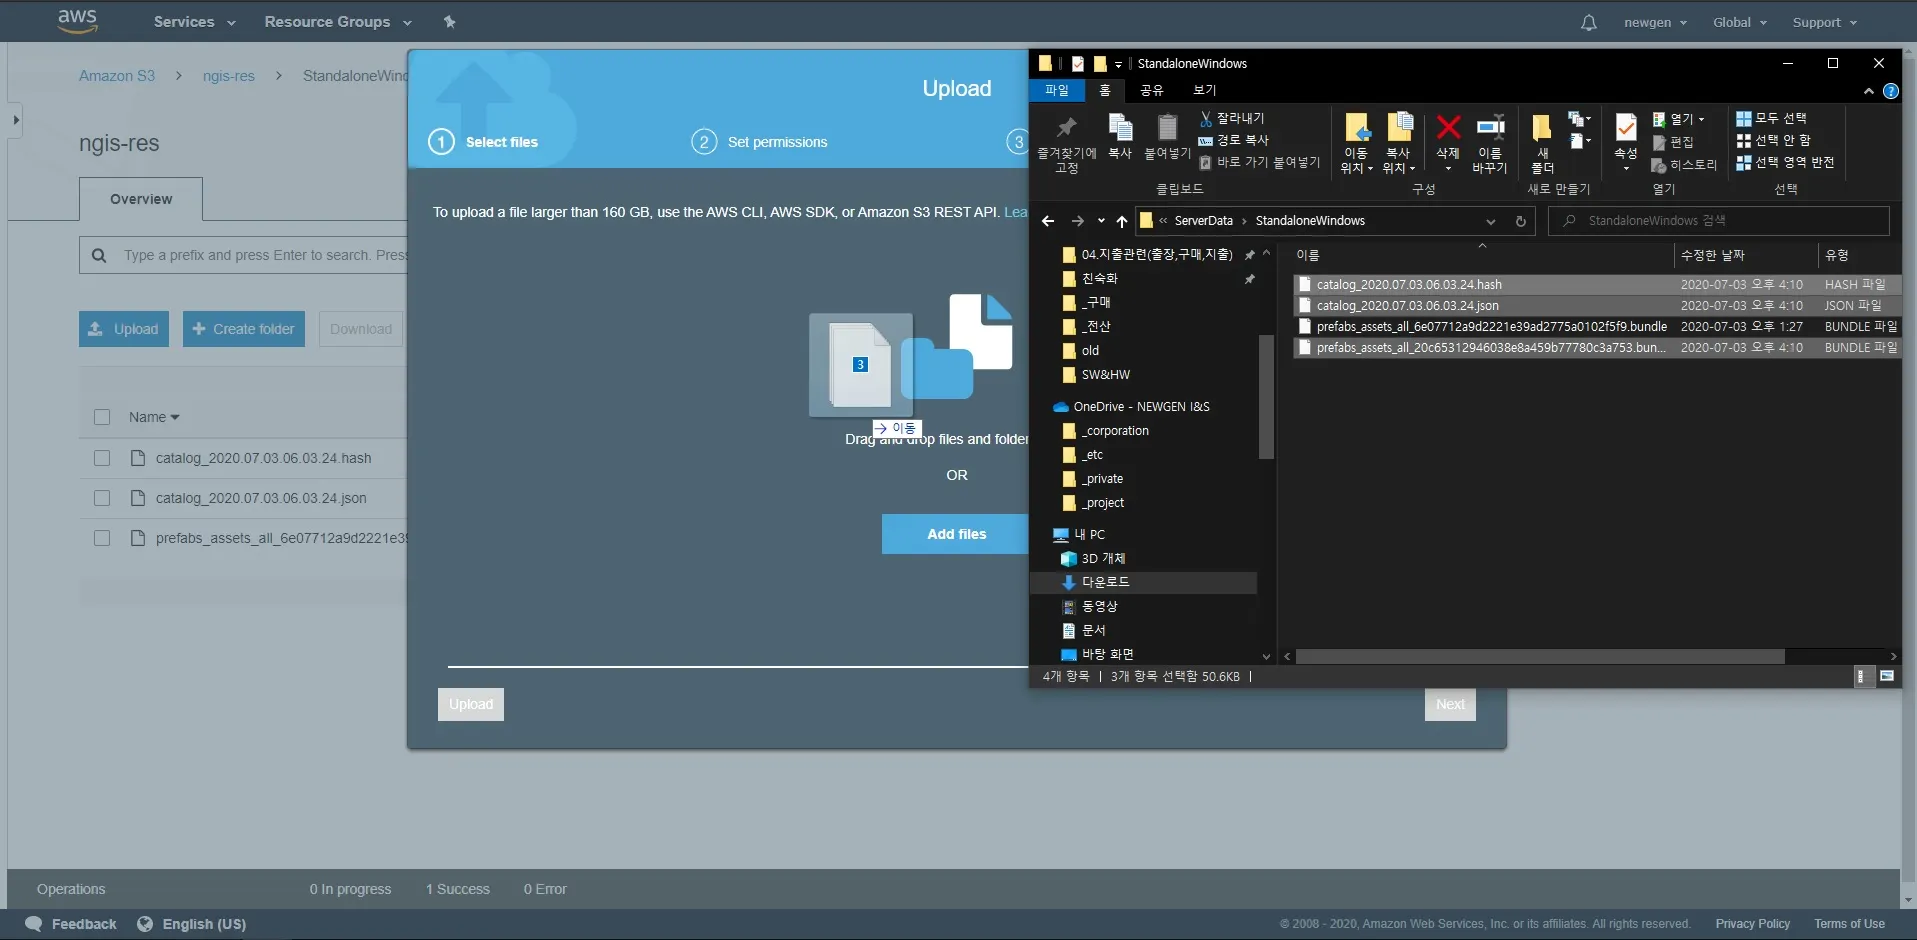Click the Copy (복사) ribbon icon
1917x940 pixels.
pyautogui.click(x=1120, y=136)
